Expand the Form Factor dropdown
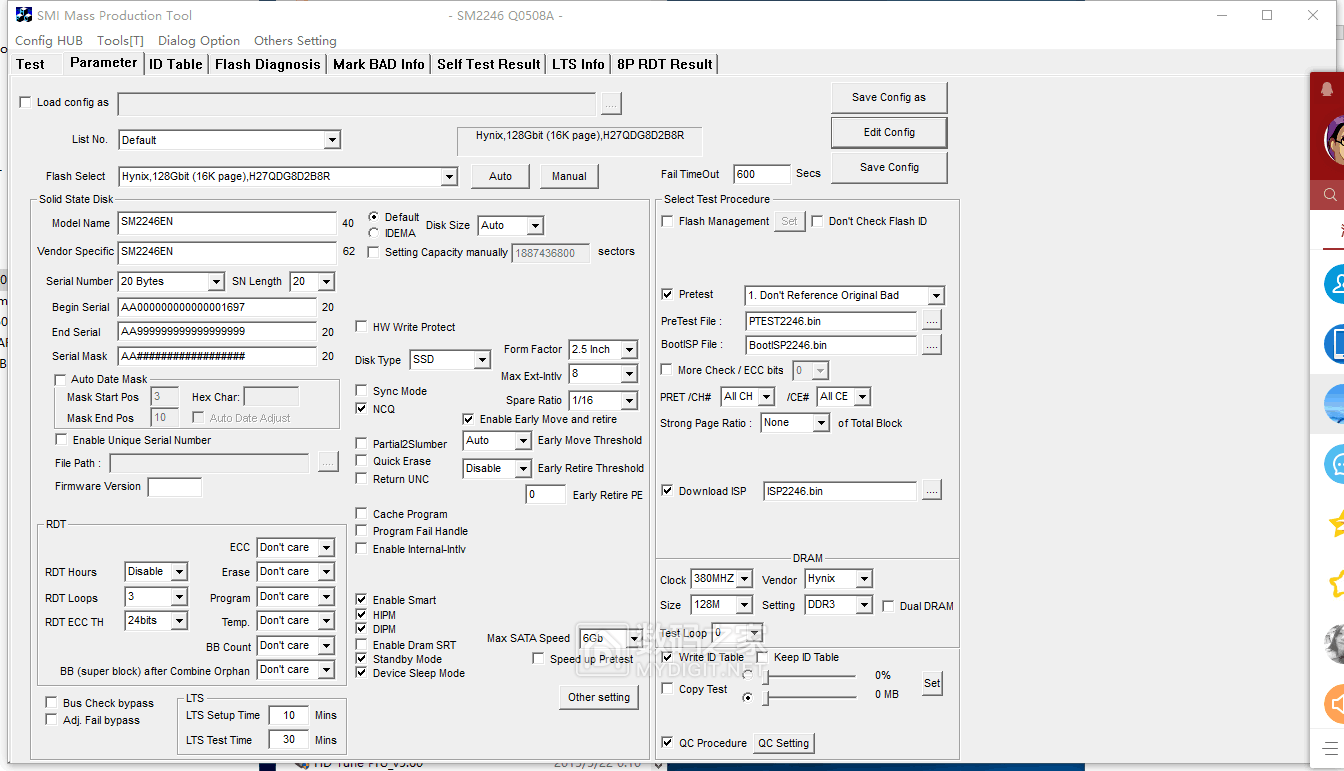Image resolution: width=1344 pixels, height=771 pixels. [629, 350]
